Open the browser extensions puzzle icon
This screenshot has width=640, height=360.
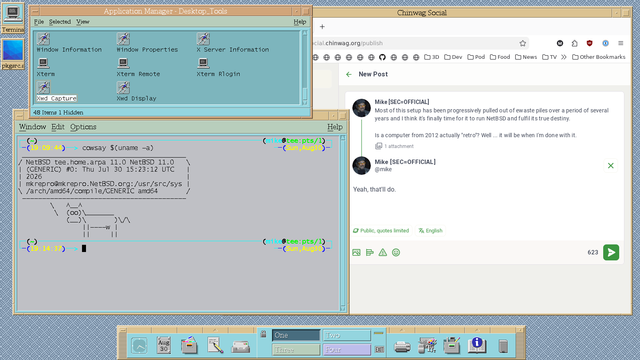click(x=574, y=43)
